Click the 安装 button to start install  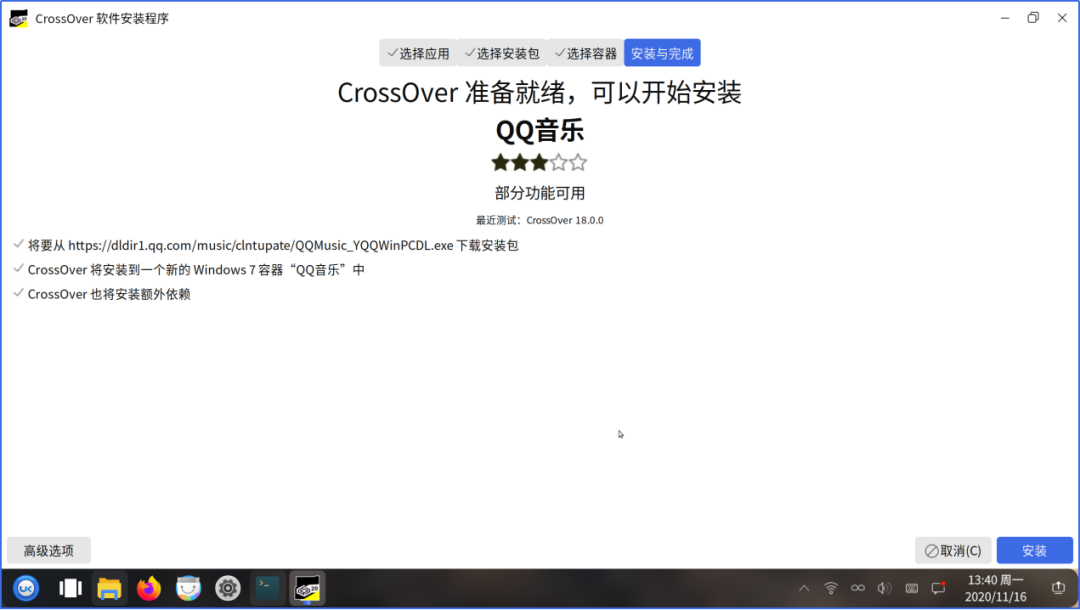tap(1034, 550)
